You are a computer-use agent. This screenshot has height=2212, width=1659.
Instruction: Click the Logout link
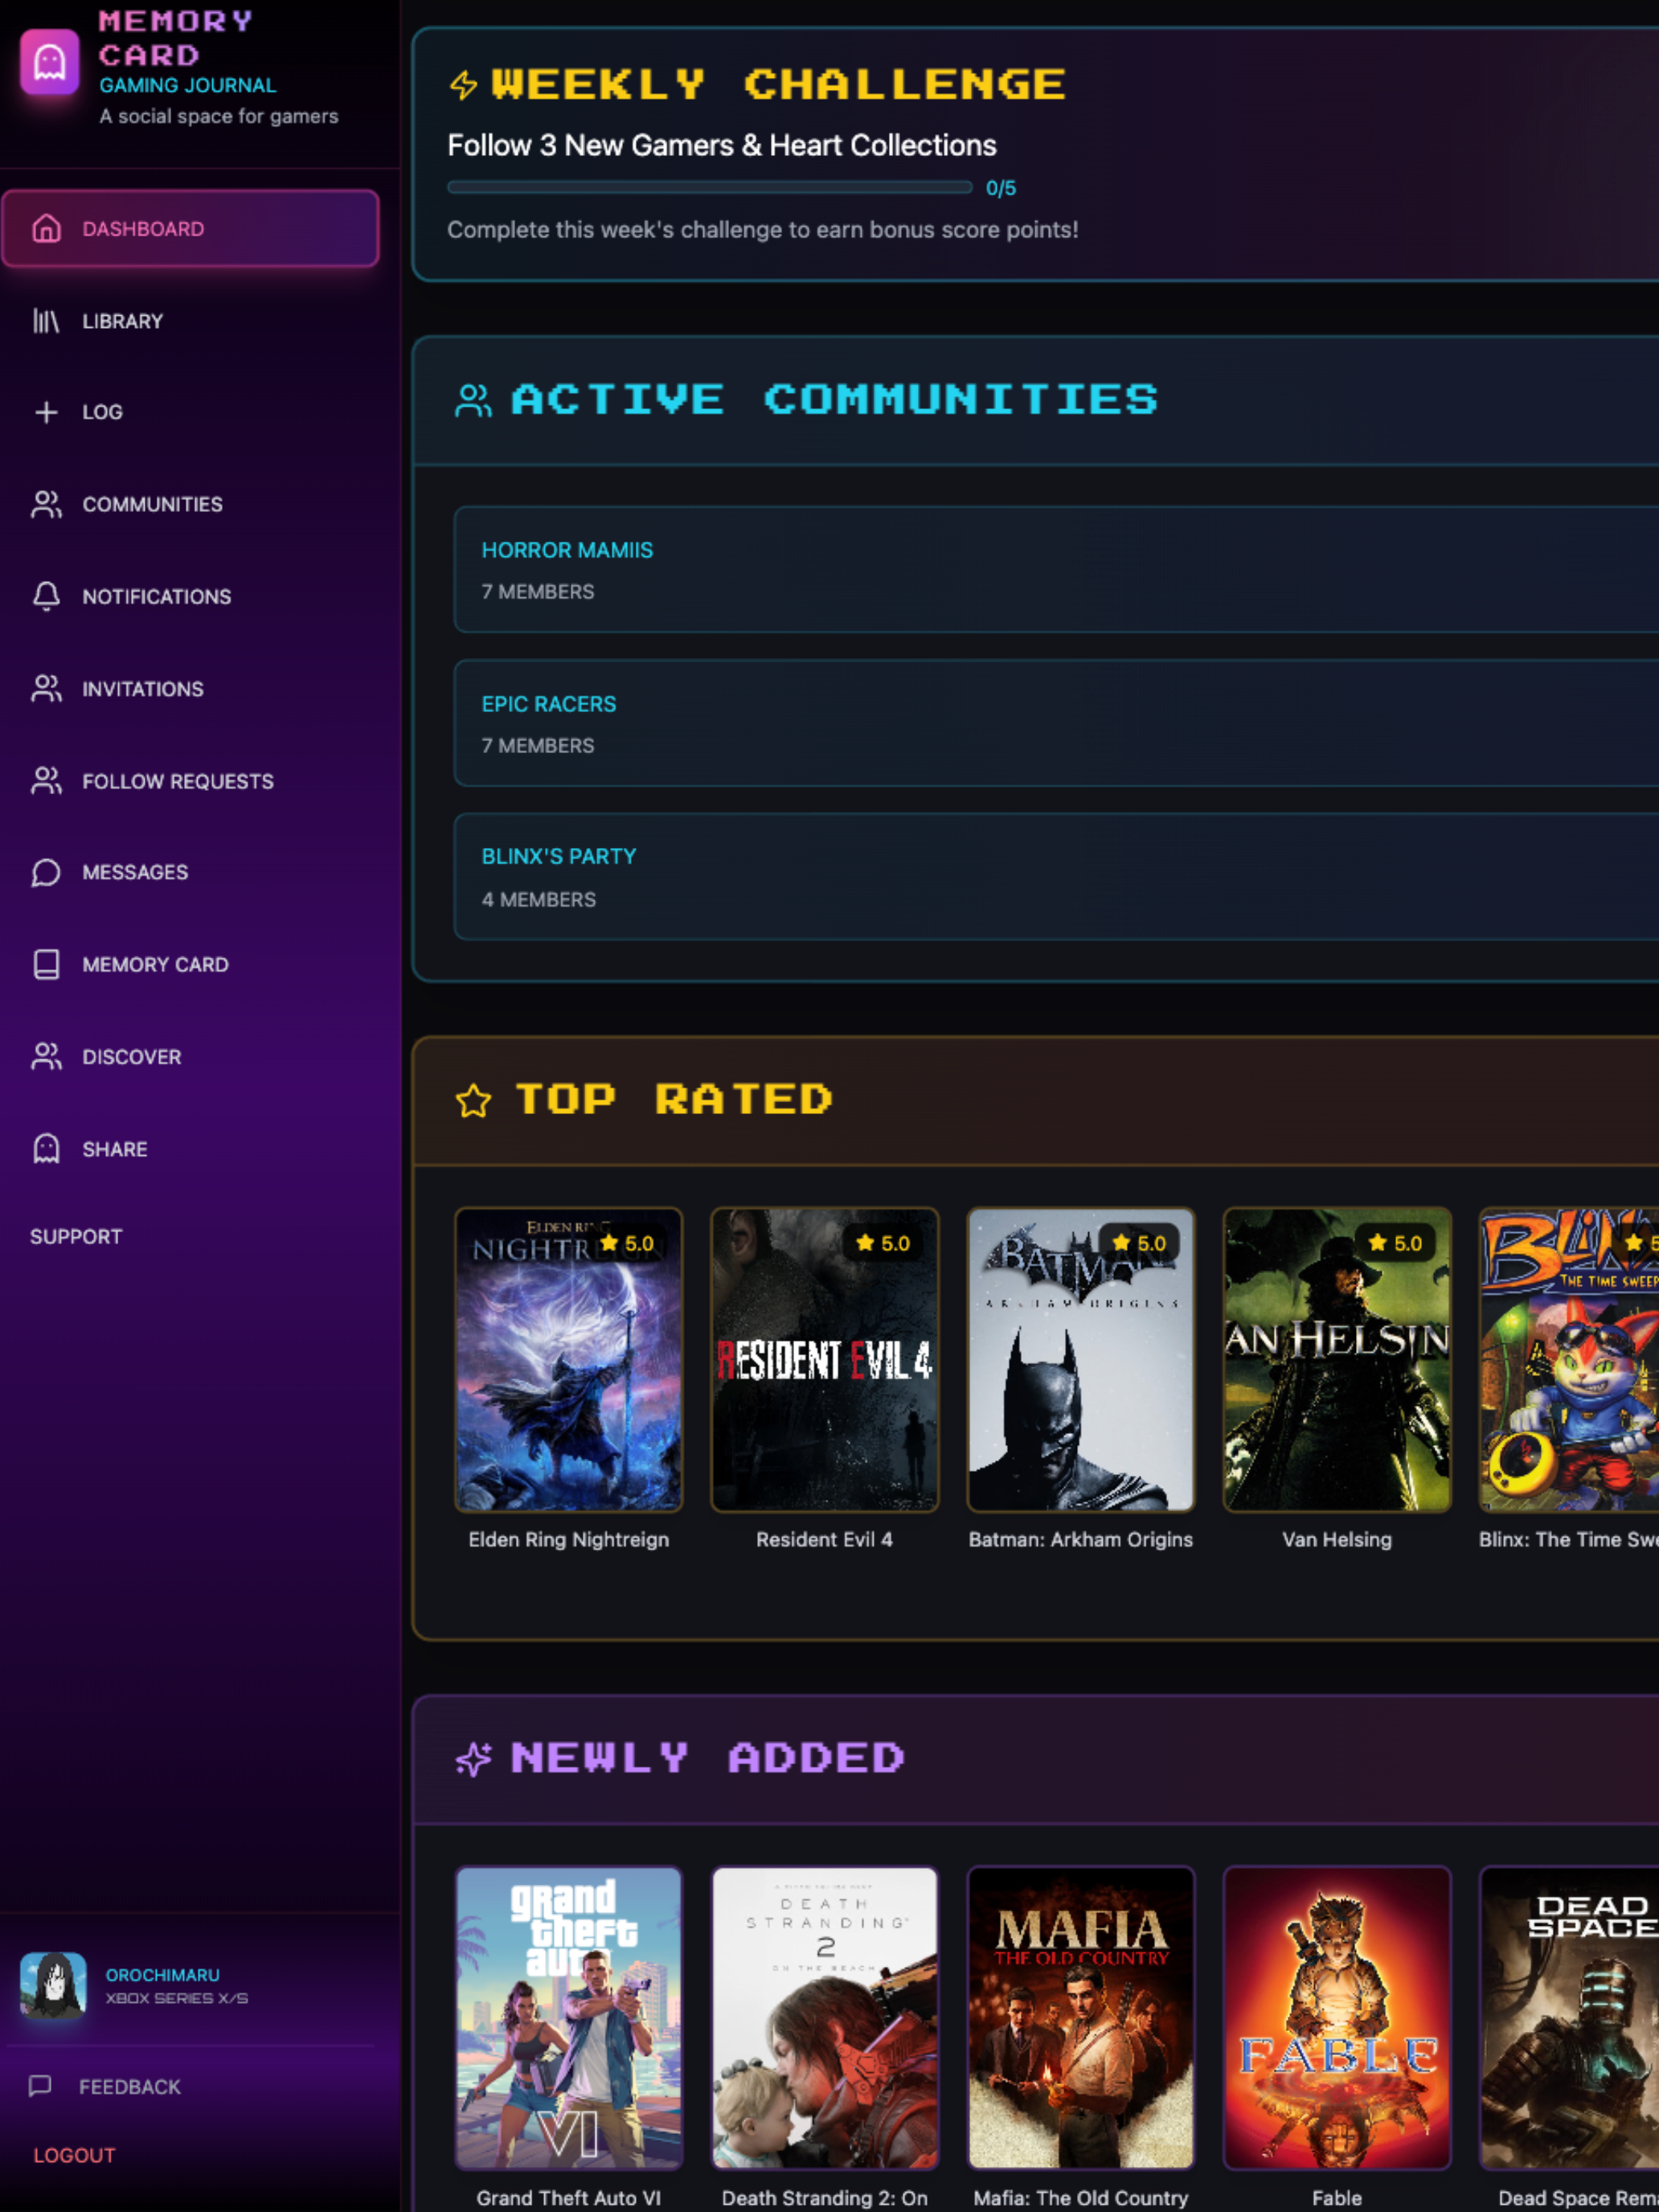point(74,2155)
